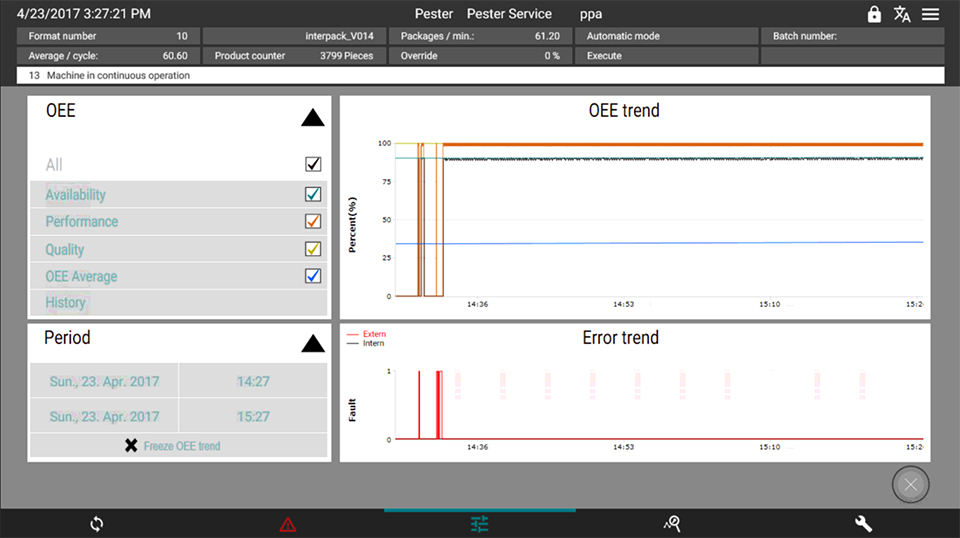
Task: Select the sliders settings icon in bottom bar
Action: click(x=480, y=523)
